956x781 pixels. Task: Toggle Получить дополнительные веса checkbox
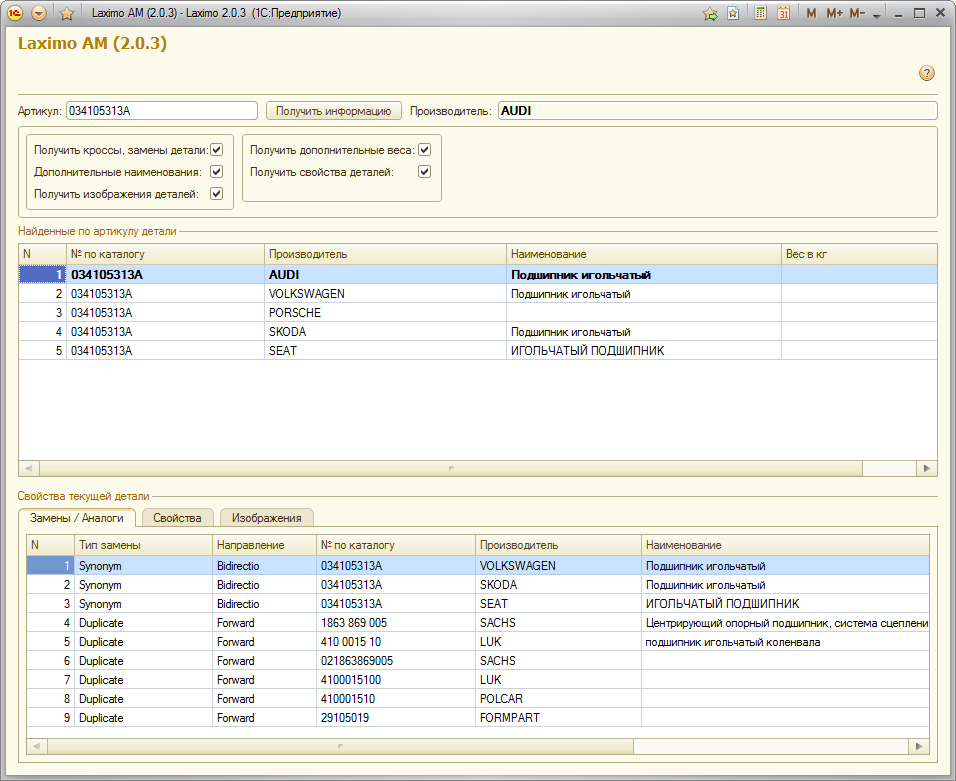pyautogui.click(x=424, y=149)
